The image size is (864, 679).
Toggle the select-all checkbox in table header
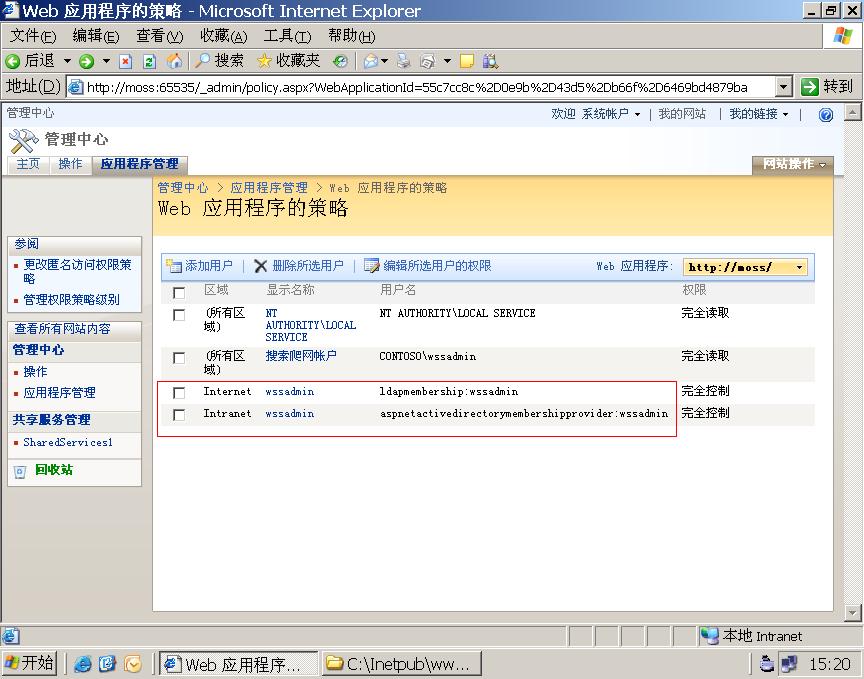(x=179, y=293)
